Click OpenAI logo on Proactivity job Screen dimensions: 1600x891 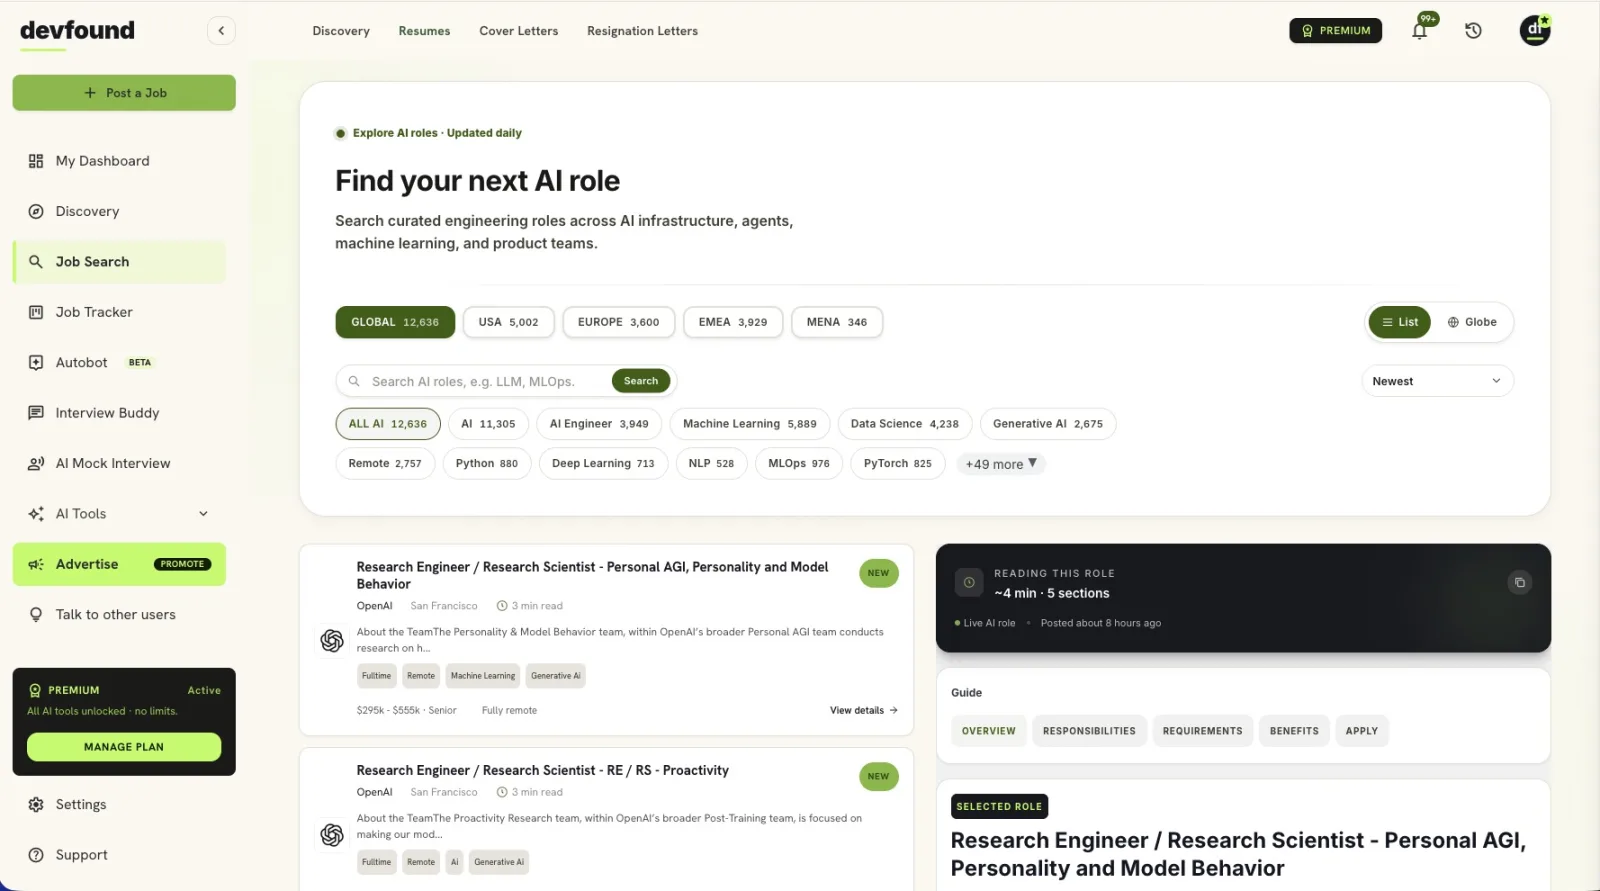(x=332, y=834)
